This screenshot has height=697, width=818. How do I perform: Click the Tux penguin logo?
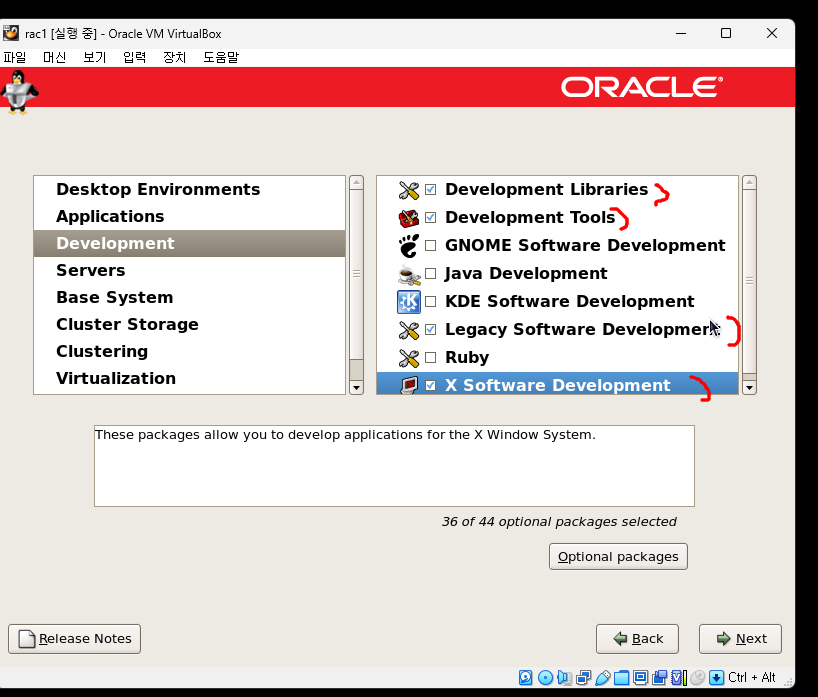[20, 92]
